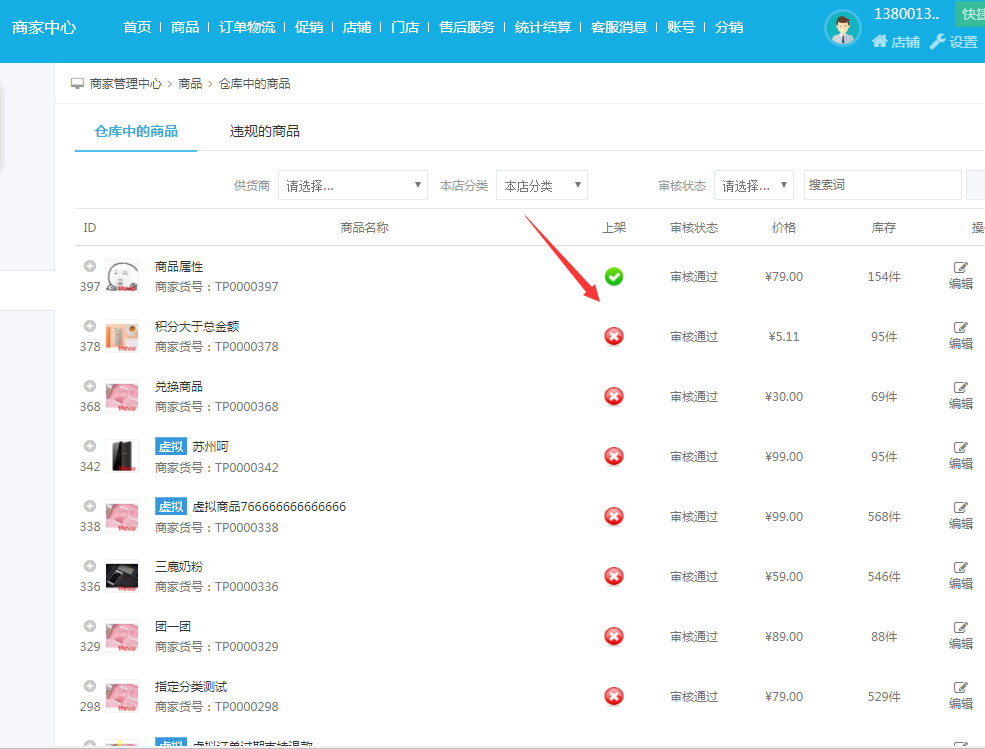Click the edit icon for product 397
The image size is (985, 749).
point(961,268)
